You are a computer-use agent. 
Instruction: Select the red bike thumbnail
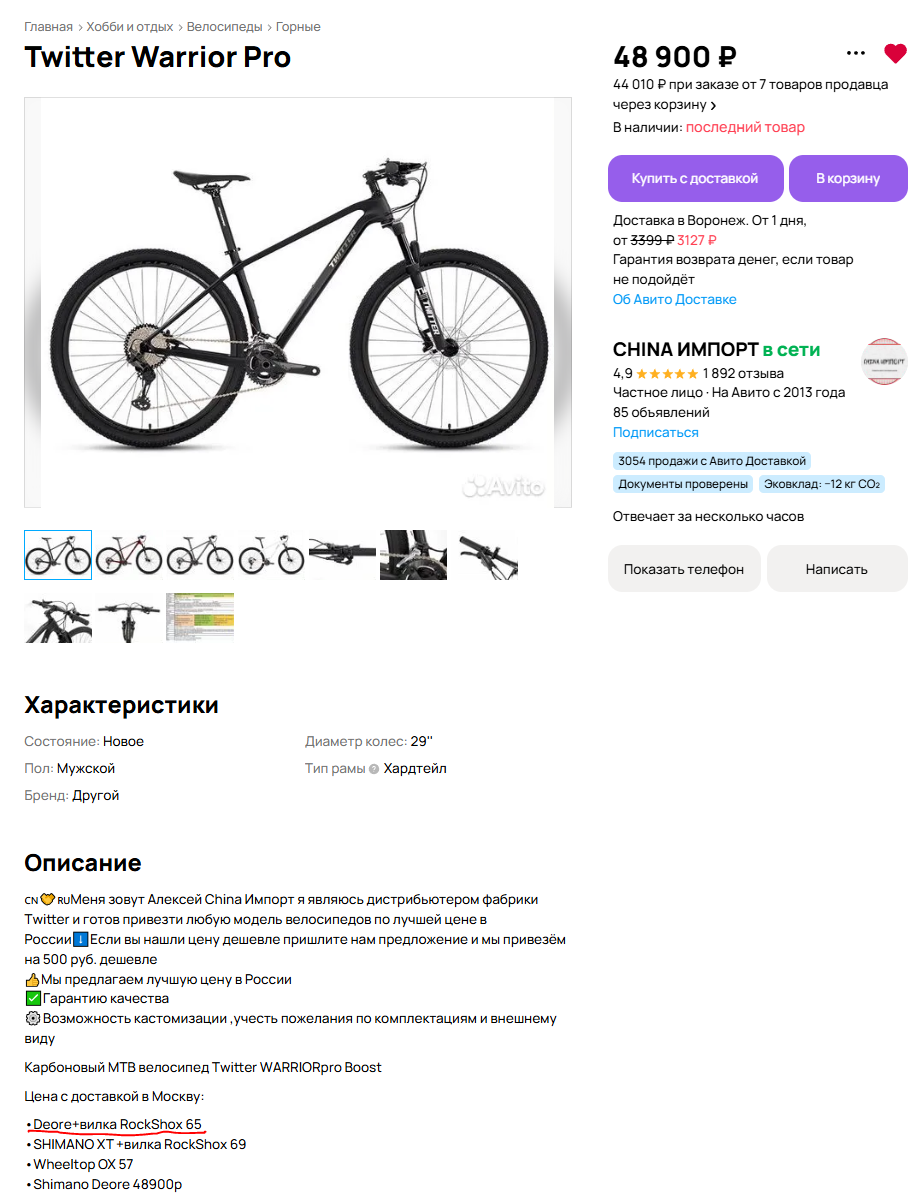point(129,555)
